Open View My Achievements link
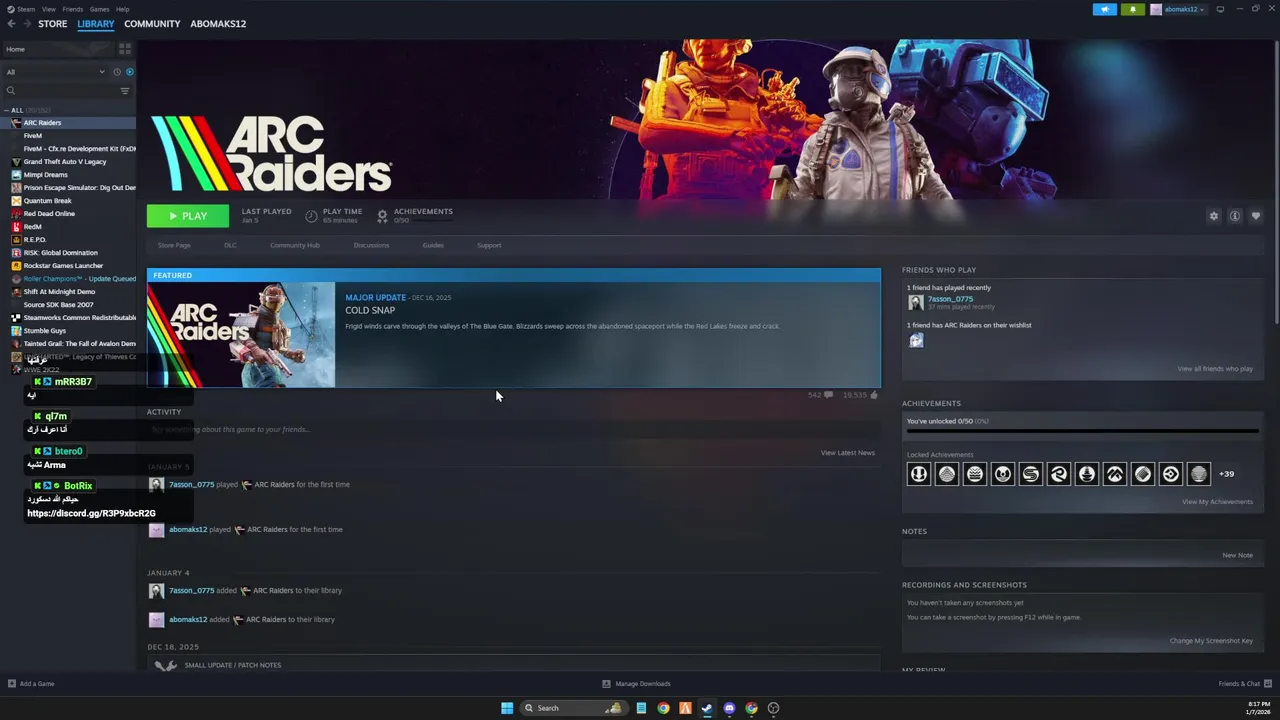This screenshot has height=720, width=1280. click(1217, 502)
